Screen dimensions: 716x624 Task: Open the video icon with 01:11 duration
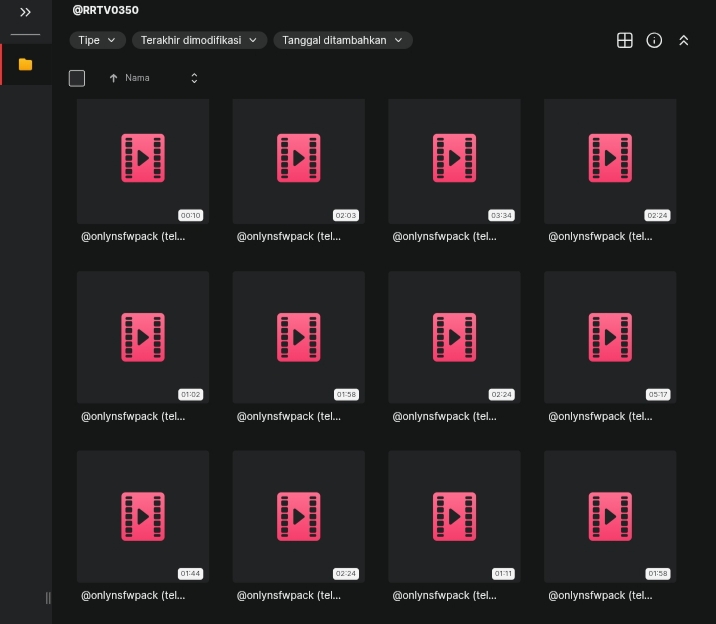coord(454,516)
